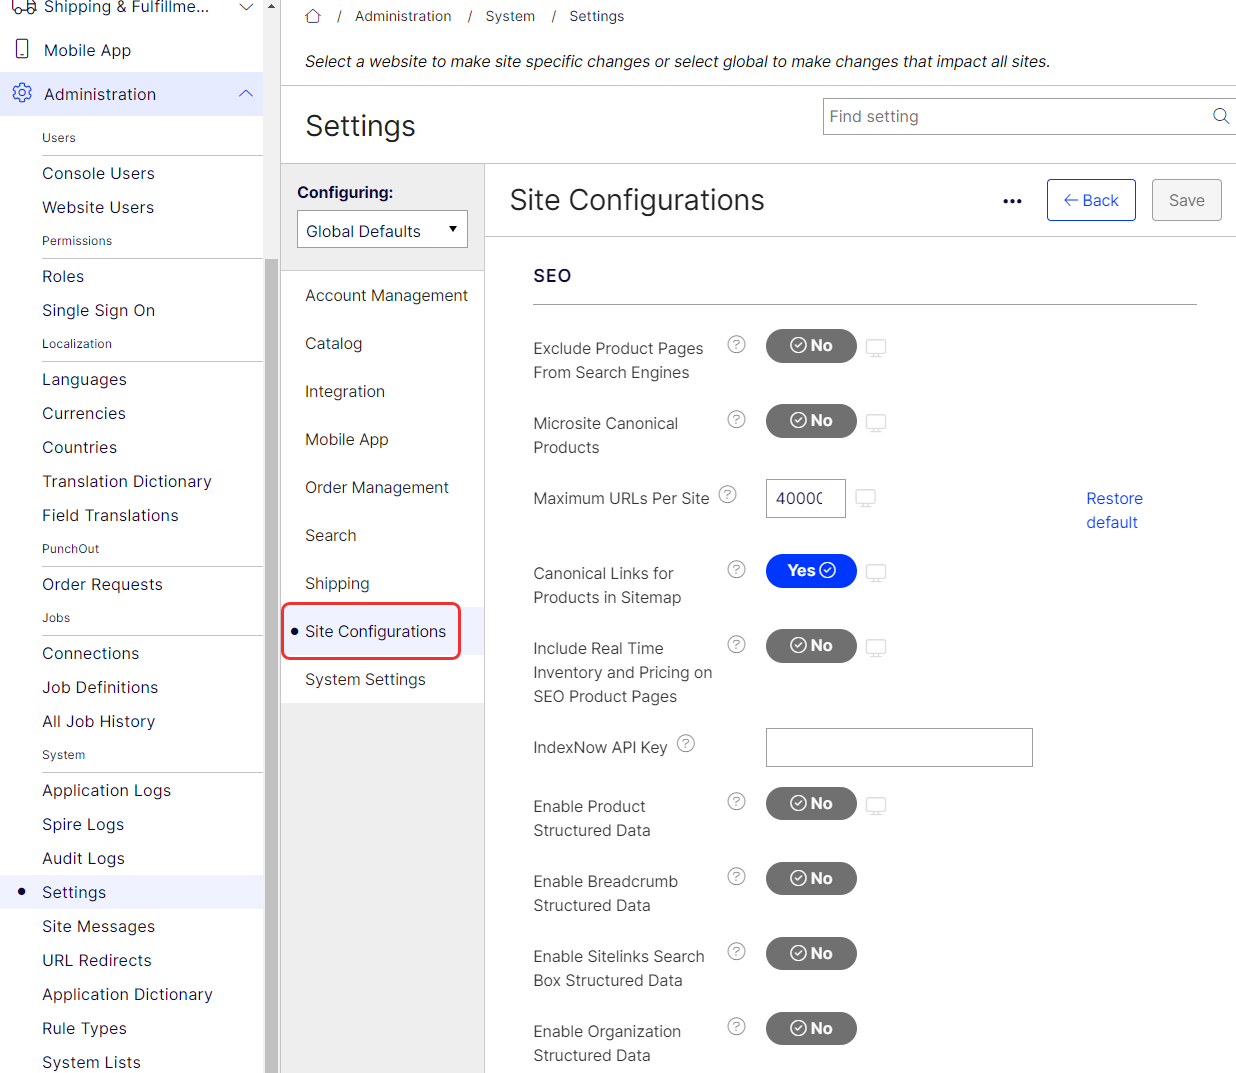Screen dimensions: 1236x1073
Task: Click the IndexNow API Key input
Action: pyautogui.click(x=899, y=747)
